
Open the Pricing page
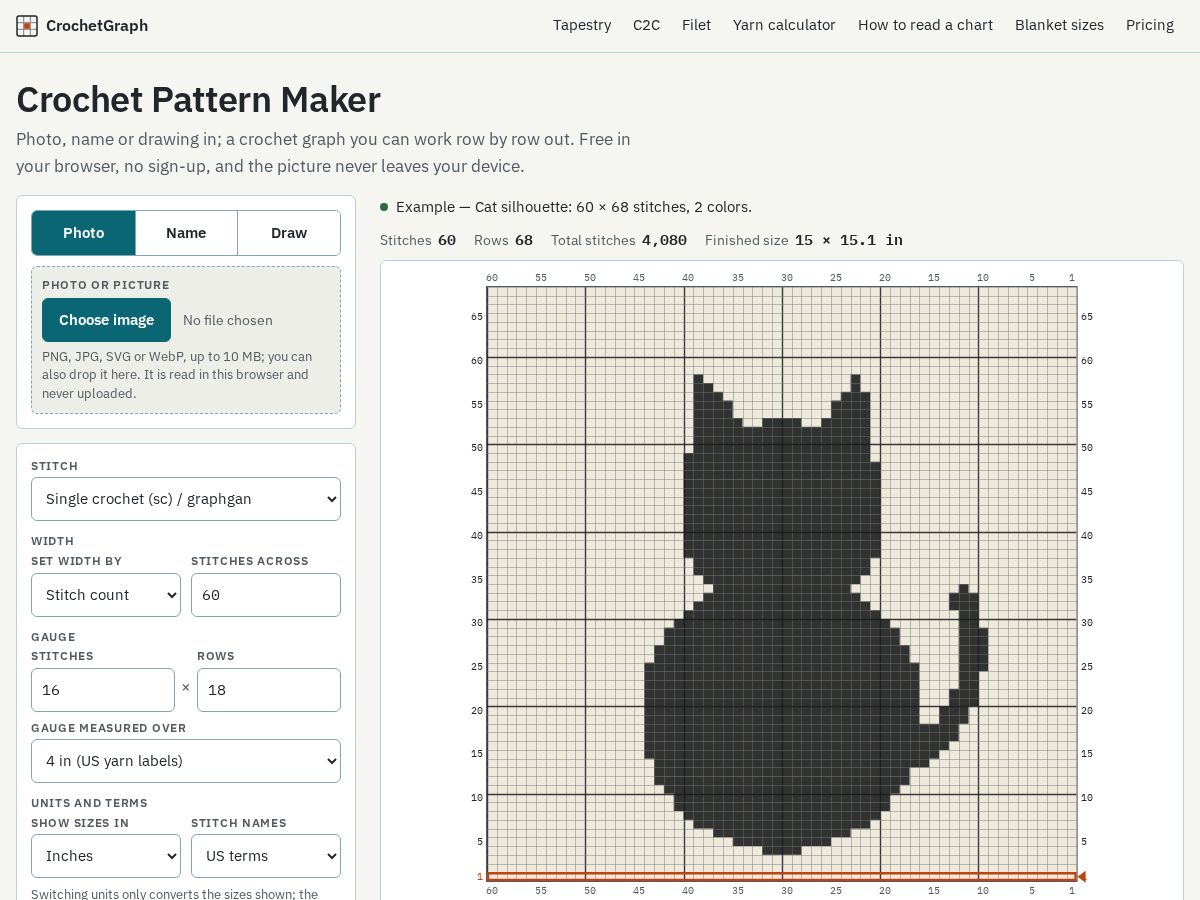[1150, 25]
